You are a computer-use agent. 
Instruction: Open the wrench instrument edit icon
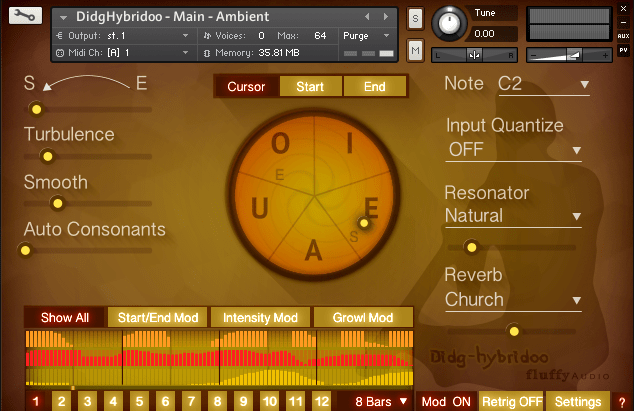click(25, 16)
